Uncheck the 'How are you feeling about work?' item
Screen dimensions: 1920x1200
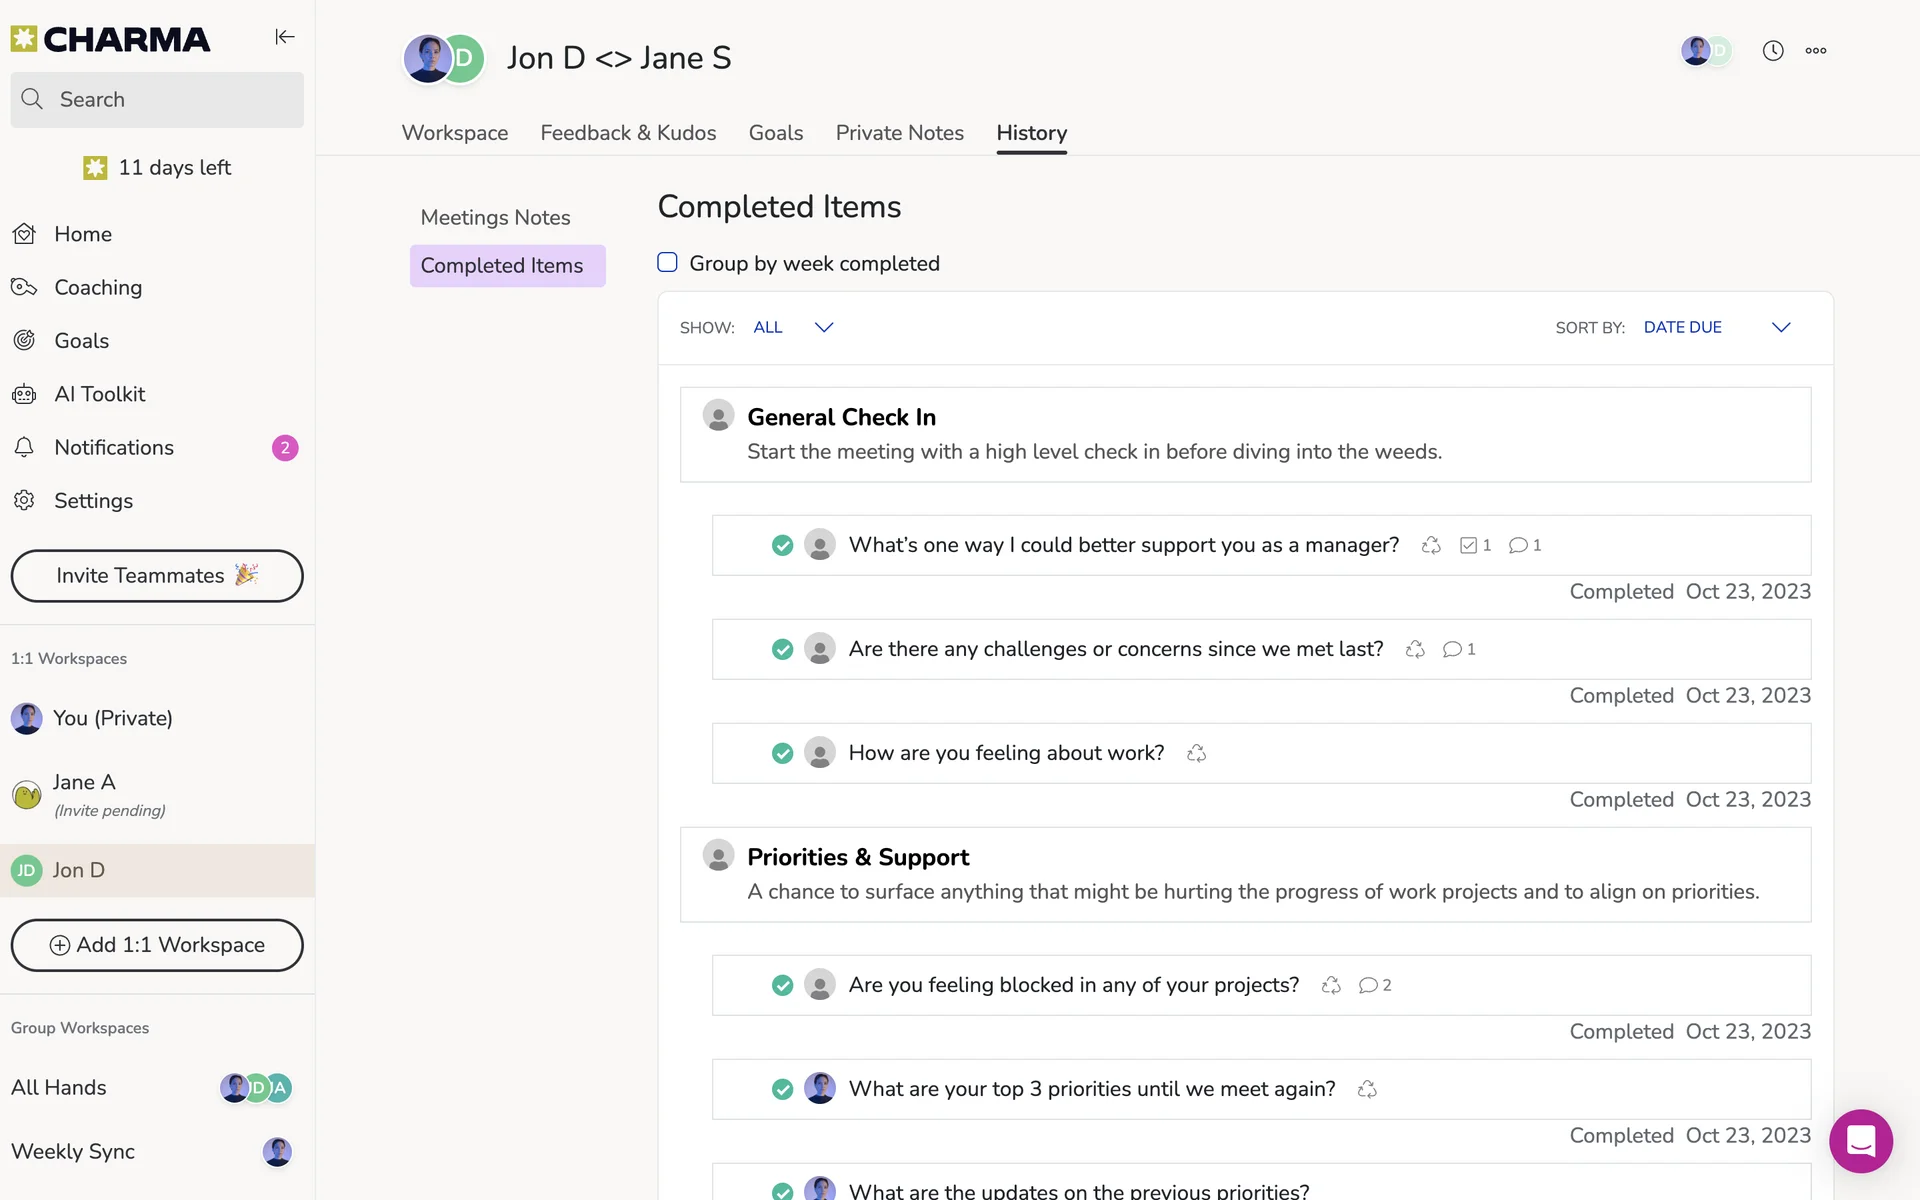tap(782, 753)
